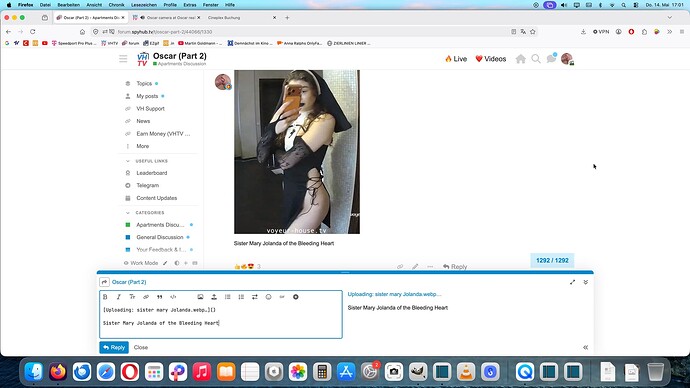This screenshot has width=690, height=388.
Task: Edit the post with pencil icon
Action: pos(415,267)
